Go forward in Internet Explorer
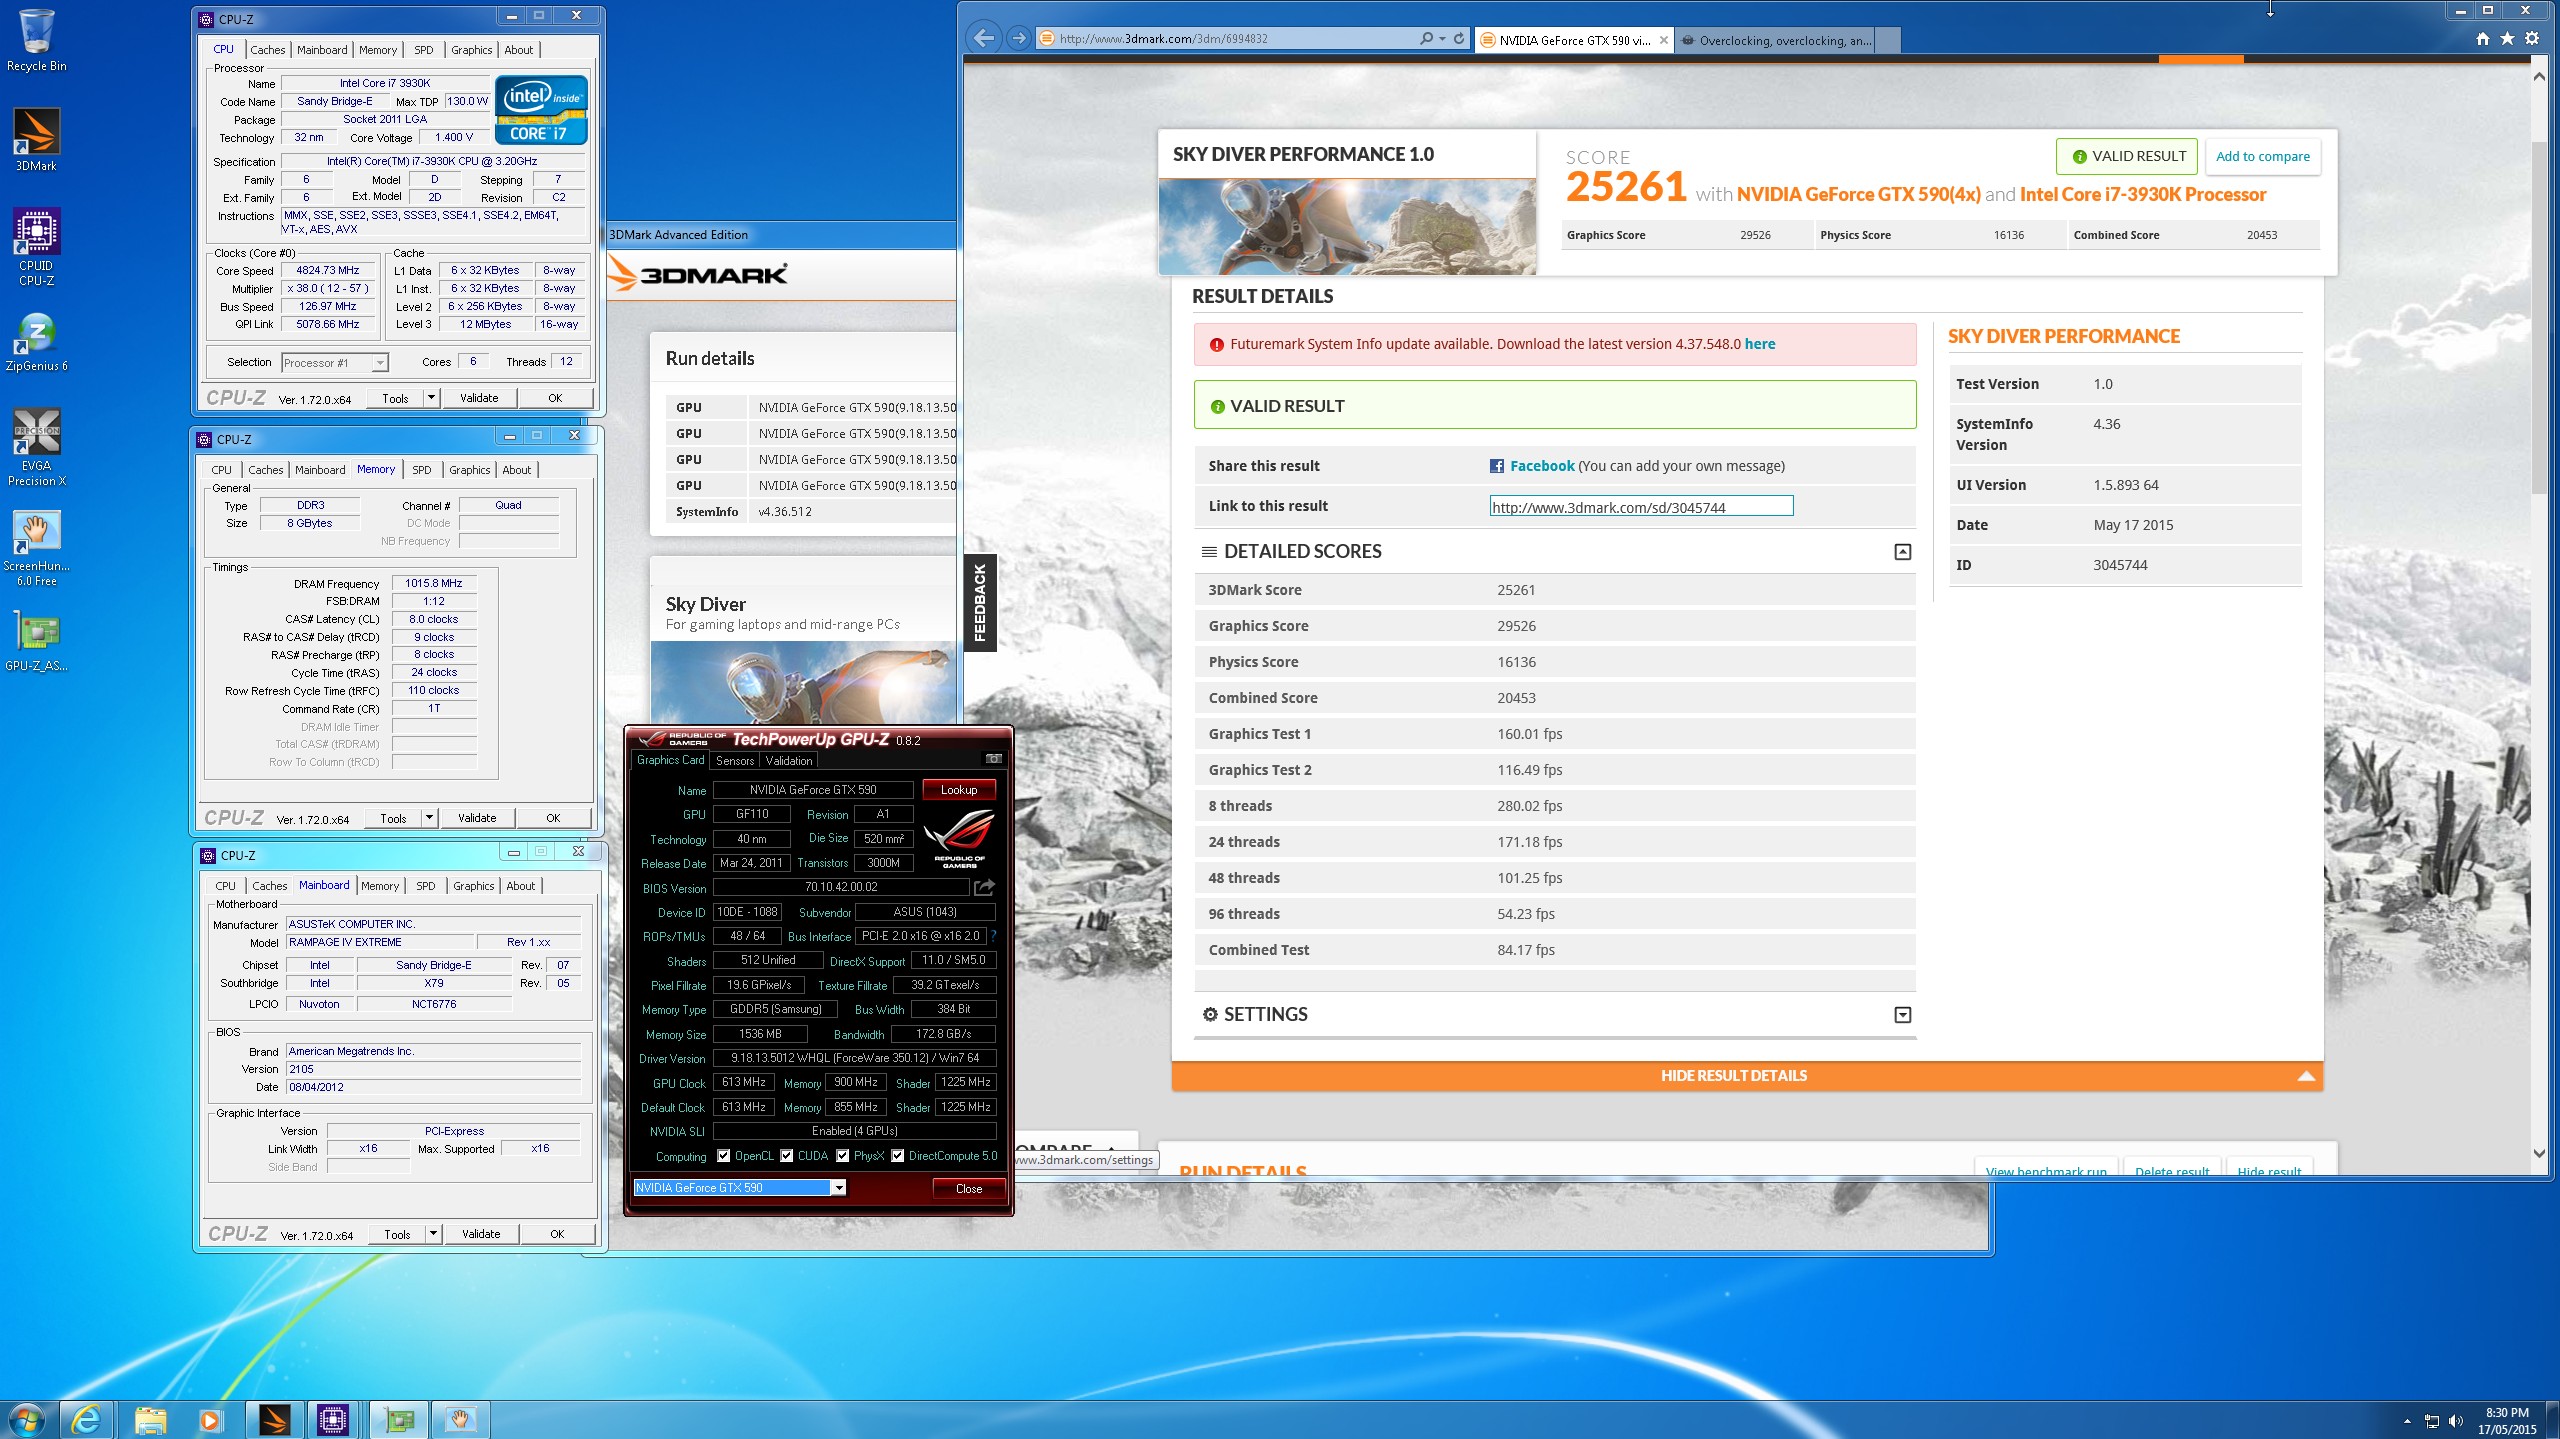The image size is (2560, 1439). [1018, 39]
